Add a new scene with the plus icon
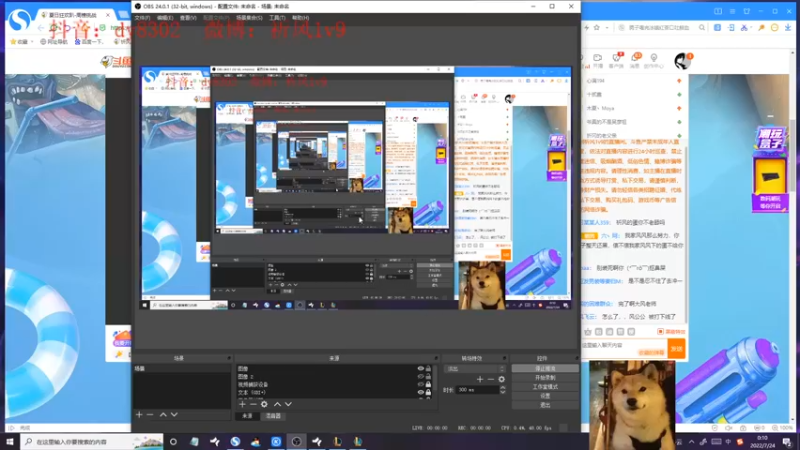The height and width of the screenshot is (450, 800). coord(139,415)
